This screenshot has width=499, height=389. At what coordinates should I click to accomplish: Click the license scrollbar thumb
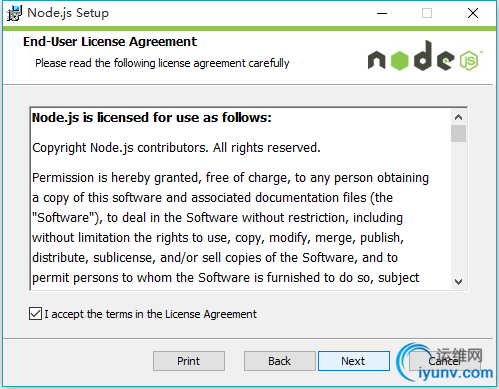tap(459, 134)
